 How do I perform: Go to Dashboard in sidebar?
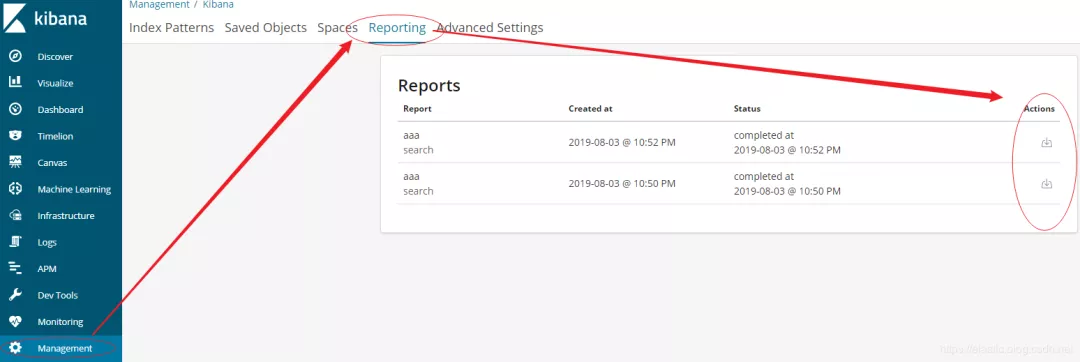click(61, 109)
